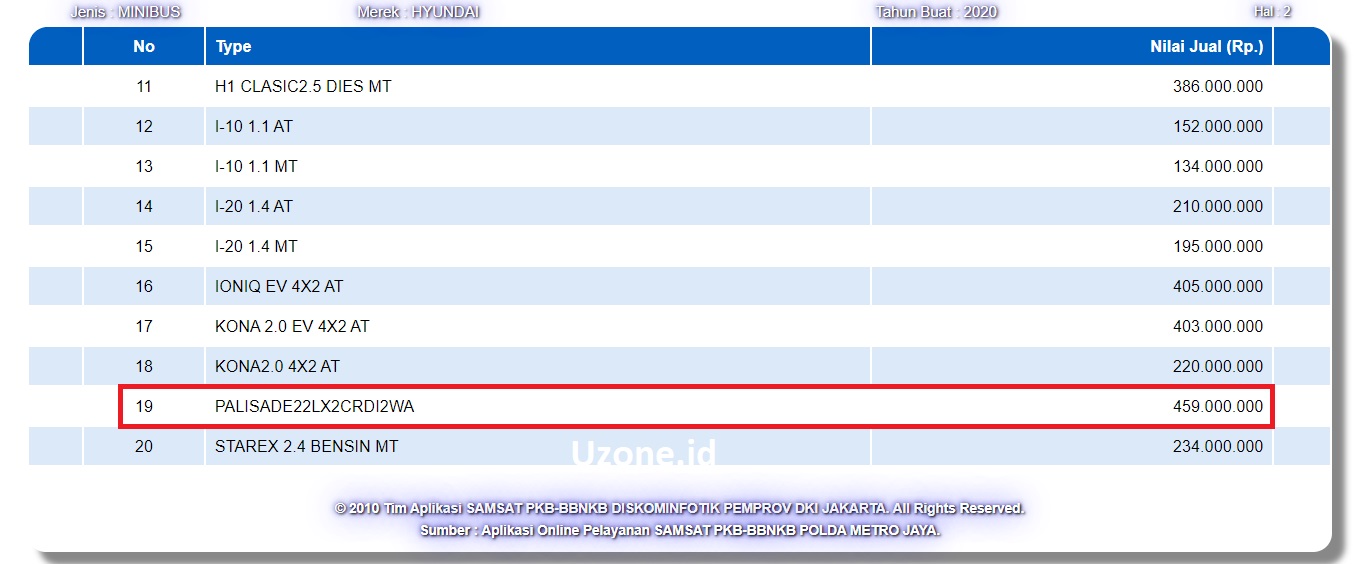Image resolution: width=1354 pixels, height=564 pixels.
Task: Click the price 134.000.000
Action: 1217,167
